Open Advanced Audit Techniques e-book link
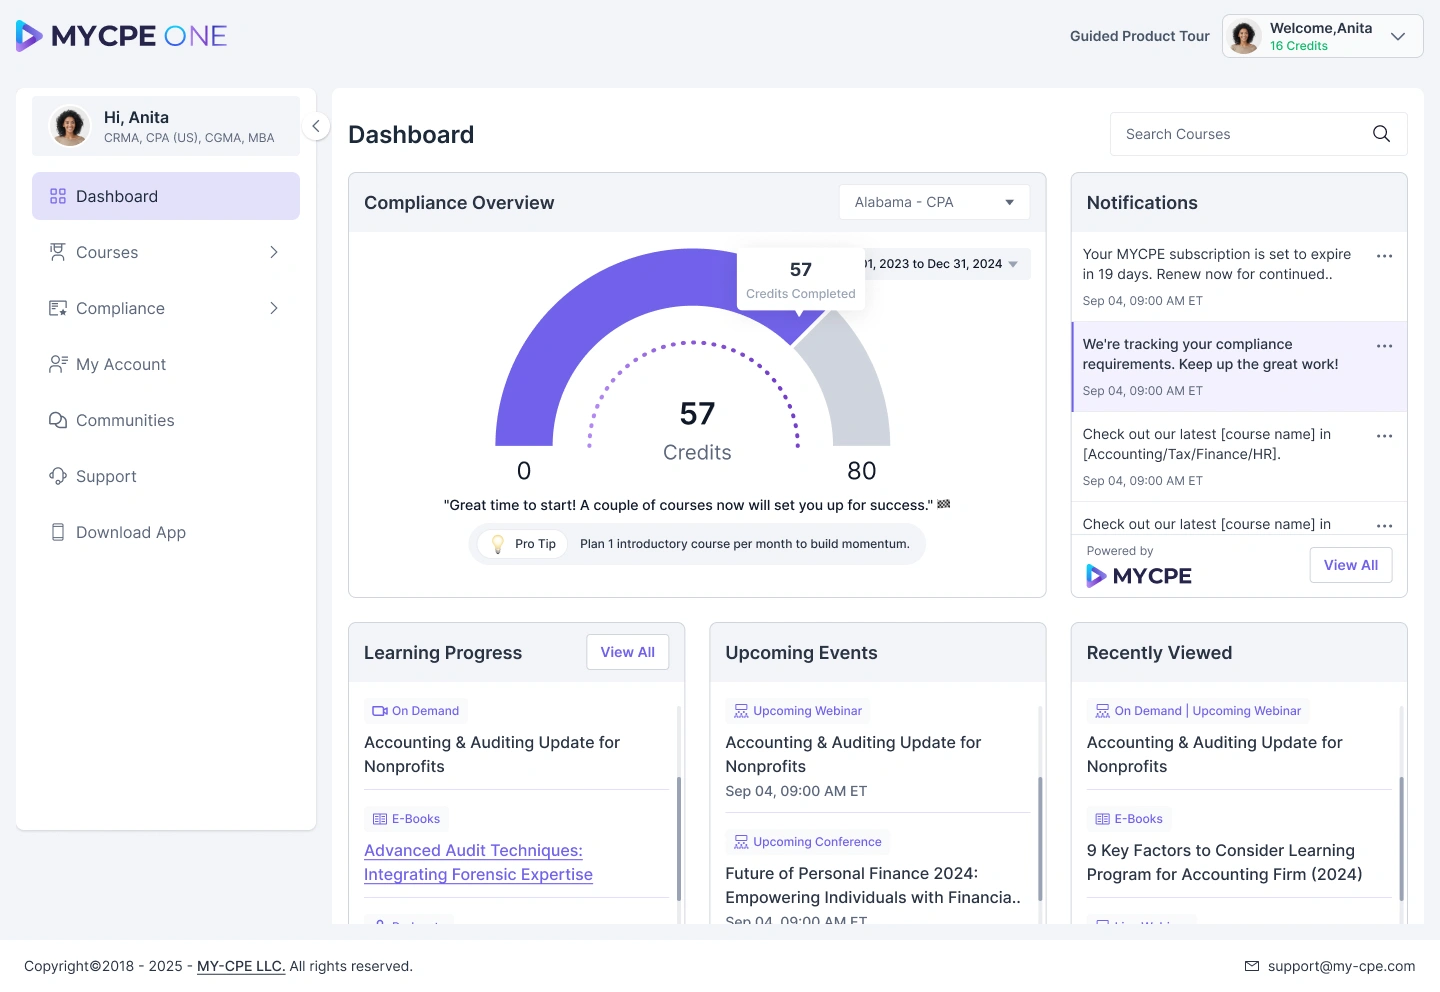Image resolution: width=1440 pixels, height=992 pixels. pos(478,862)
